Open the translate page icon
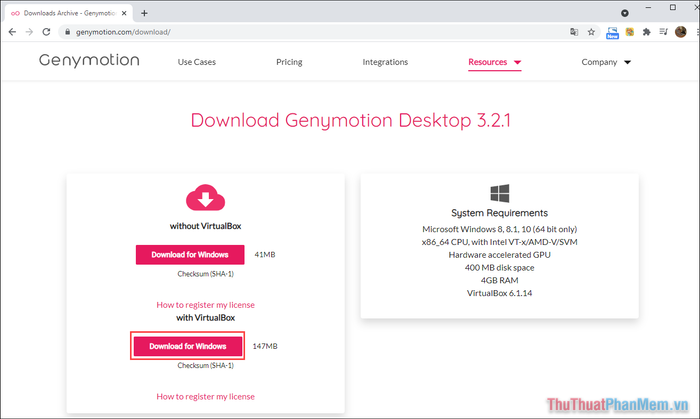This screenshot has height=419, width=700. click(x=574, y=32)
